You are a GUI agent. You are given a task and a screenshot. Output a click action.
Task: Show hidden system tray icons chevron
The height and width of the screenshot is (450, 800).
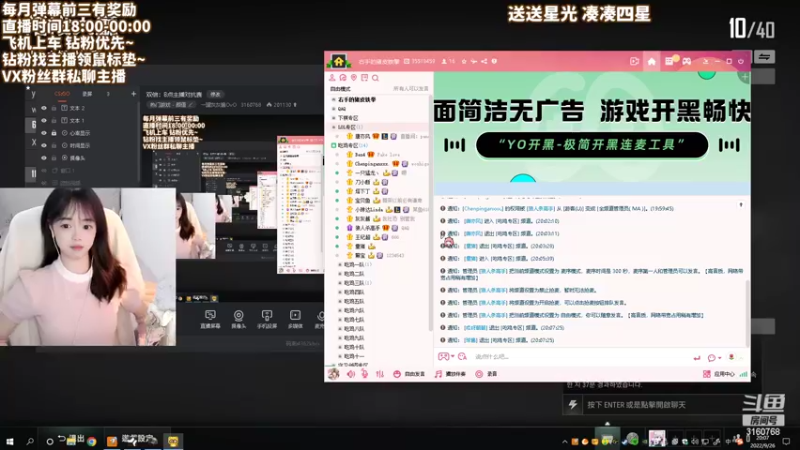pyautogui.click(x=564, y=442)
